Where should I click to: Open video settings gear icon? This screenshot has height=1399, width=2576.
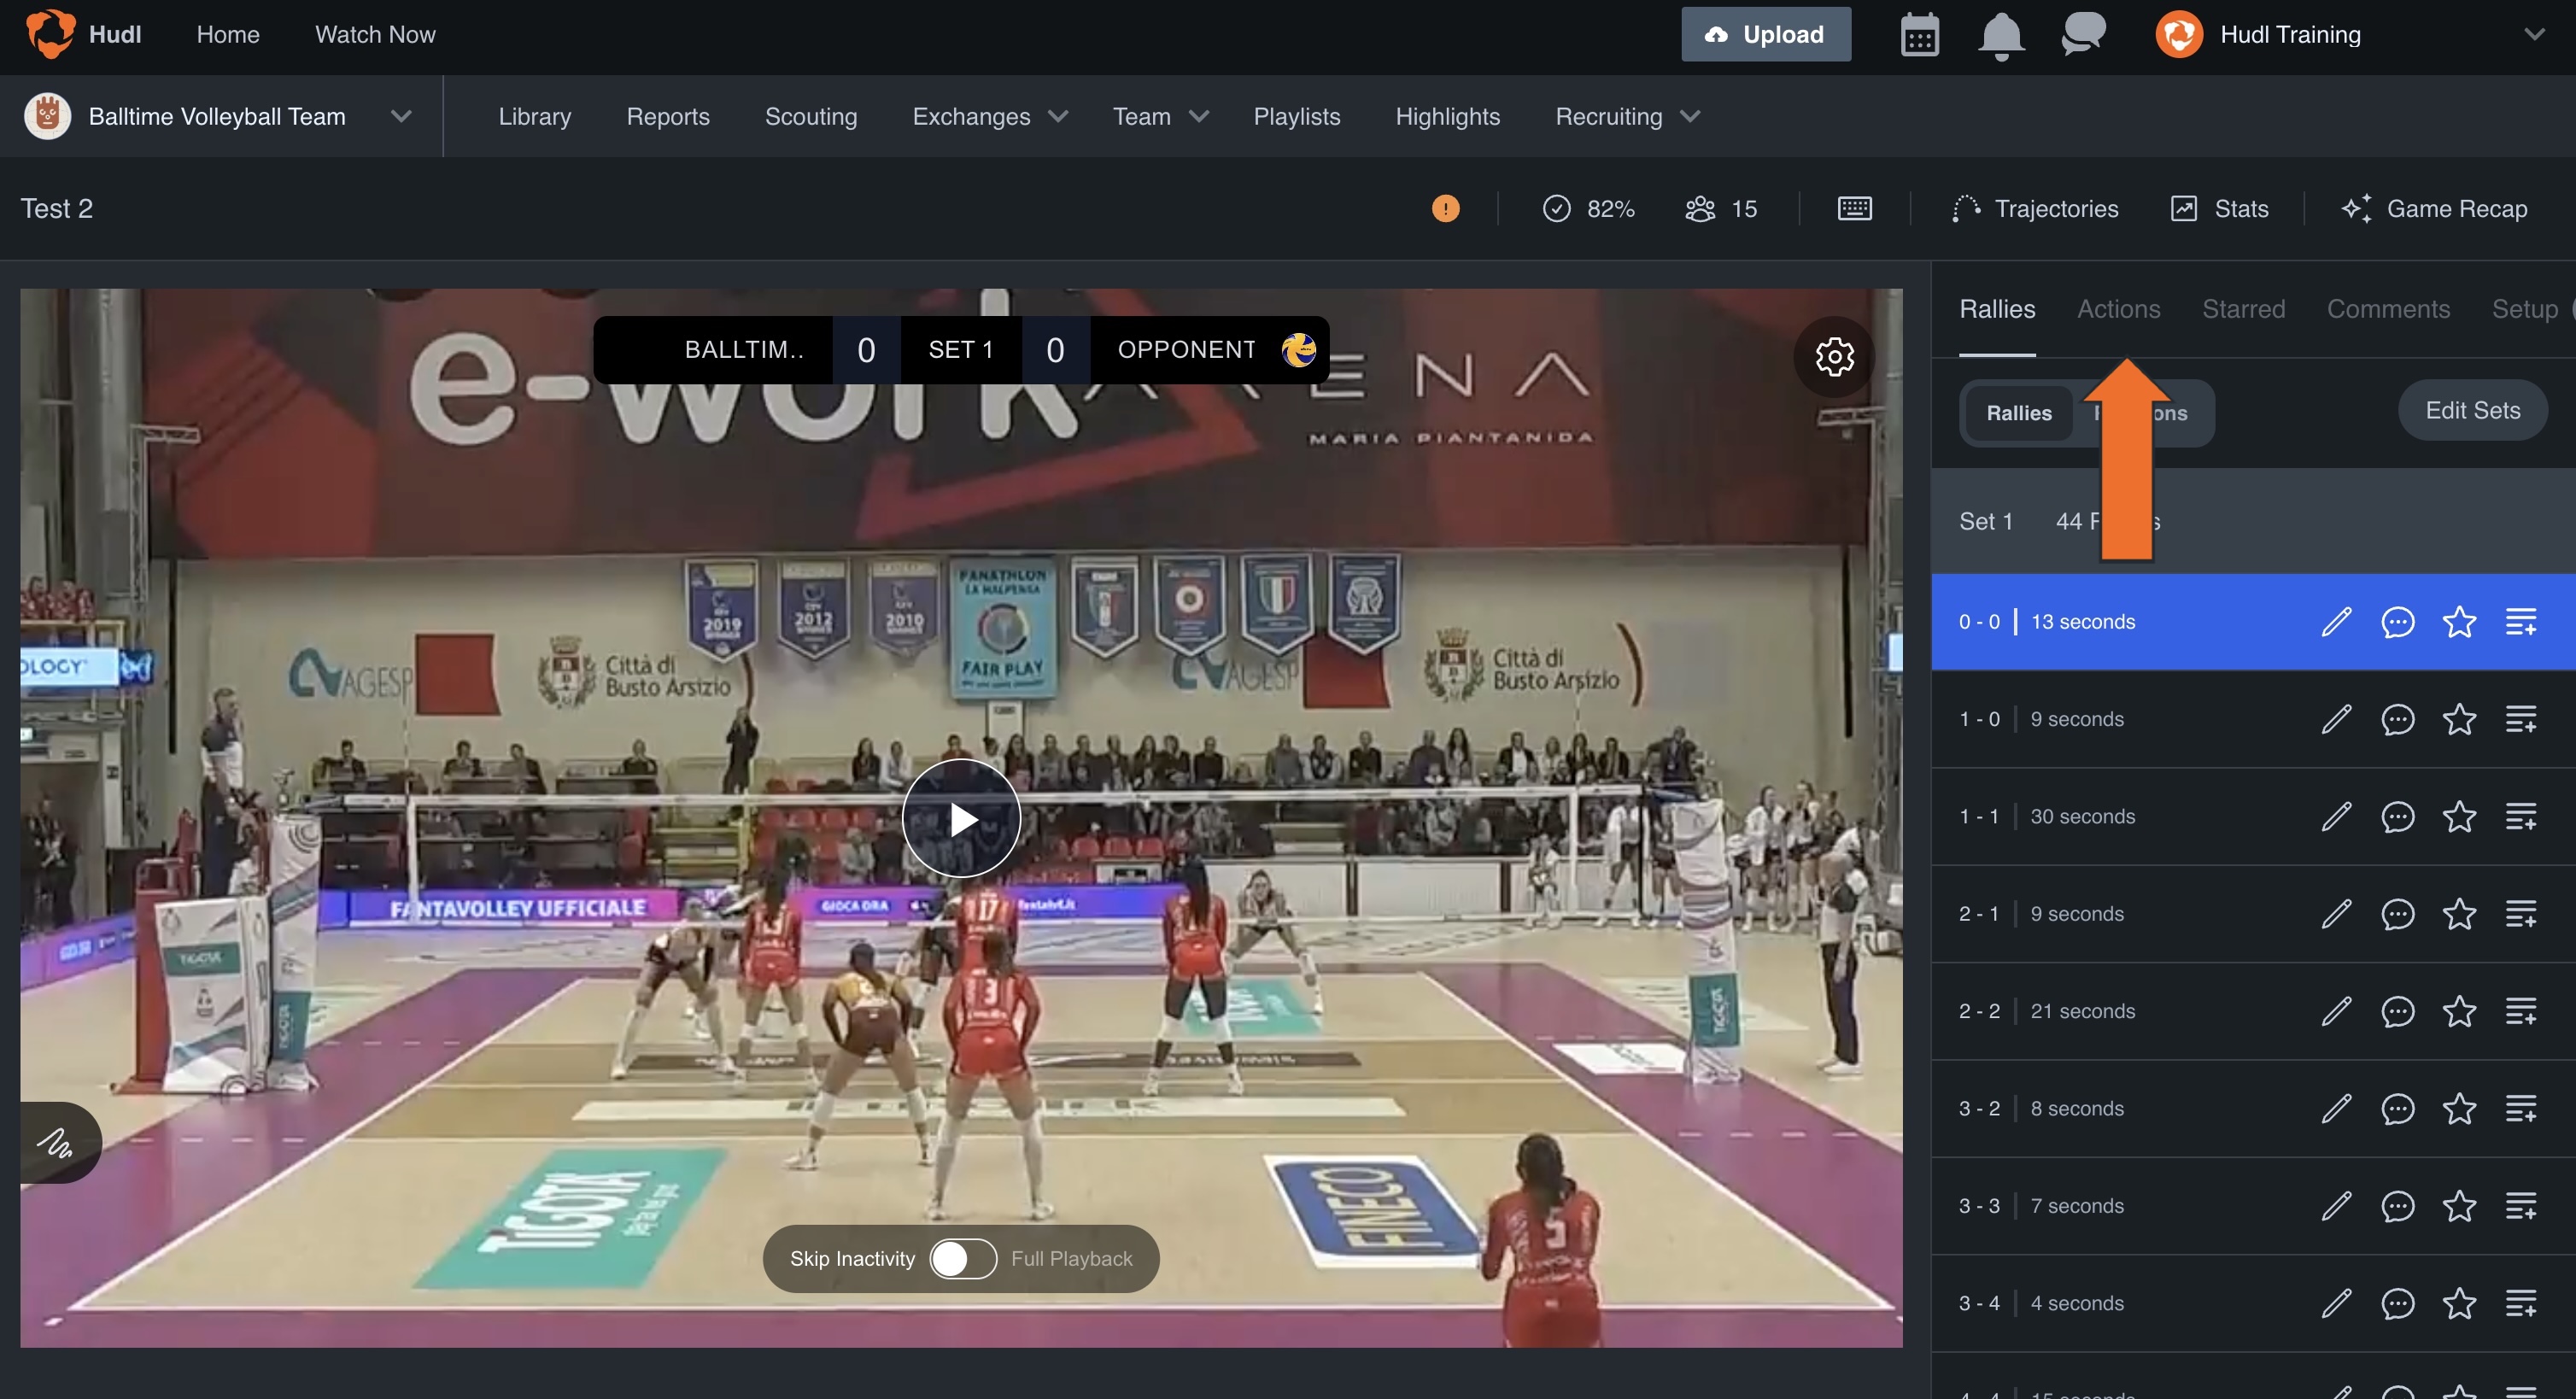tap(1834, 357)
